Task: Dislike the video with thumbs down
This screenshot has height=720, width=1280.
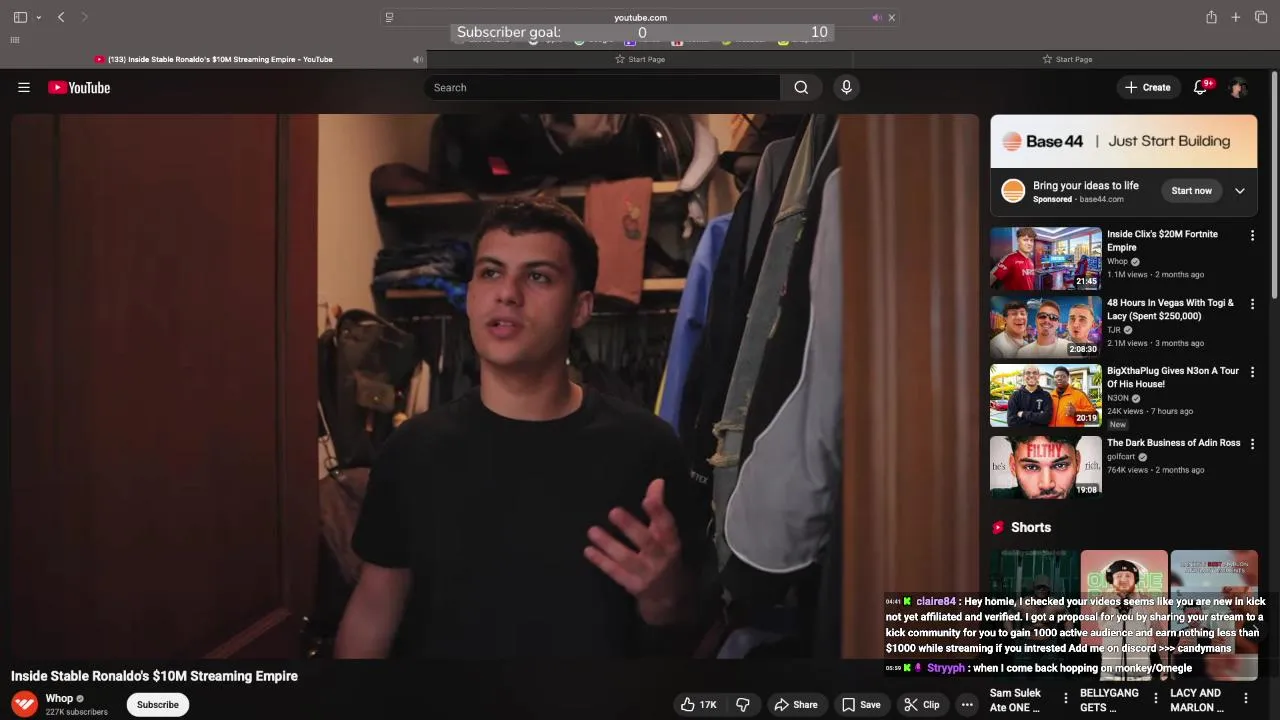Action: pos(743,705)
